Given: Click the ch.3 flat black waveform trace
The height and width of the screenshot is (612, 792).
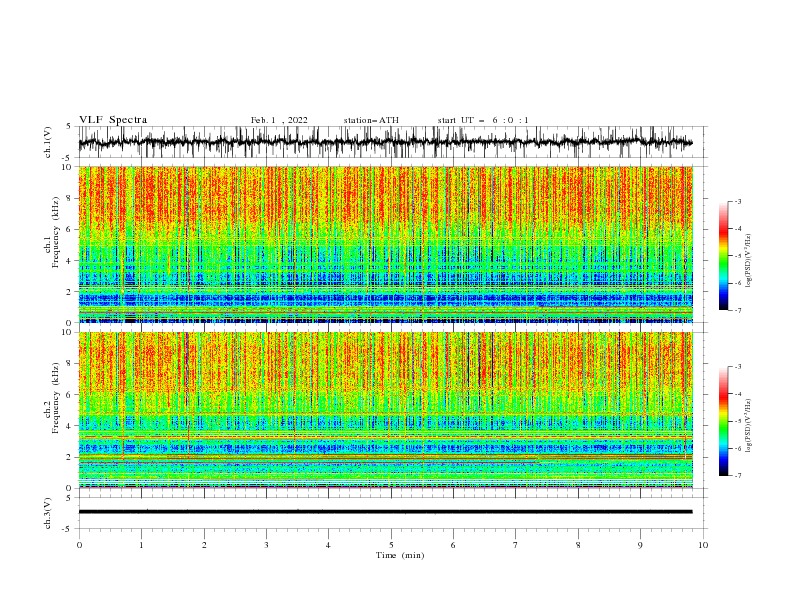Looking at the screenshot, I should pyautogui.click(x=385, y=512).
